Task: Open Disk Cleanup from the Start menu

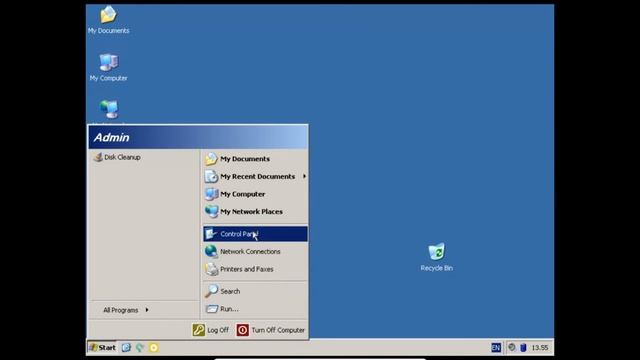Action: 118,157
